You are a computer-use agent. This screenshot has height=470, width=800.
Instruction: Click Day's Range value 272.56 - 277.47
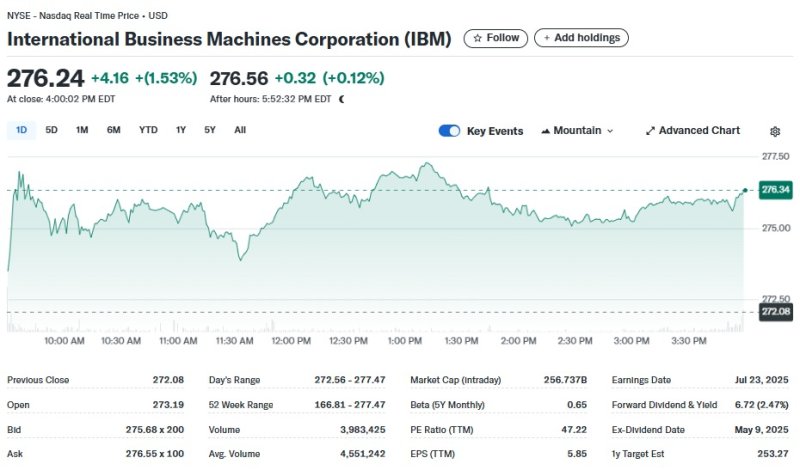point(349,380)
